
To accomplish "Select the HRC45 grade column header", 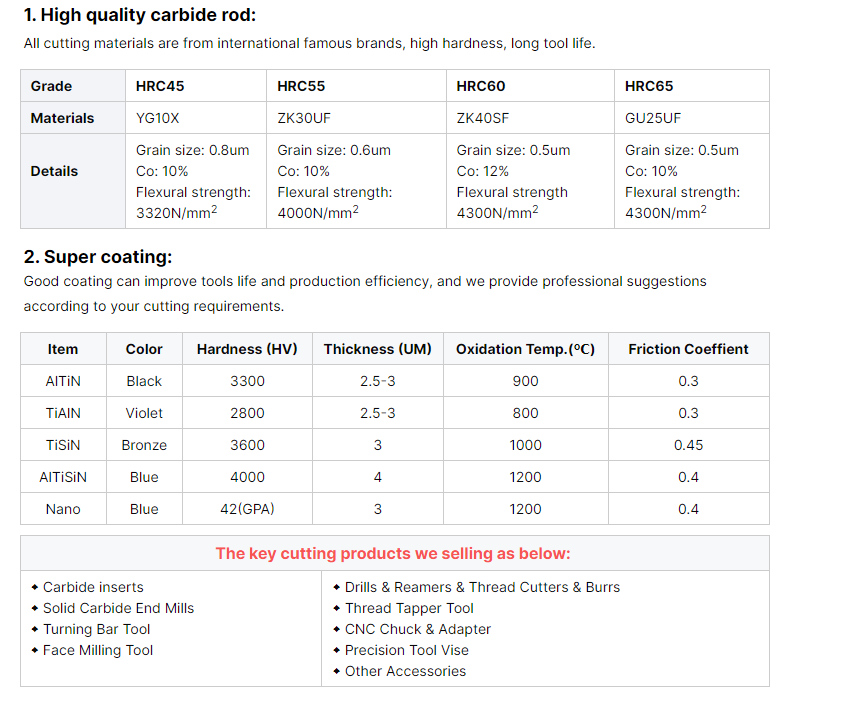I will [x=159, y=86].
